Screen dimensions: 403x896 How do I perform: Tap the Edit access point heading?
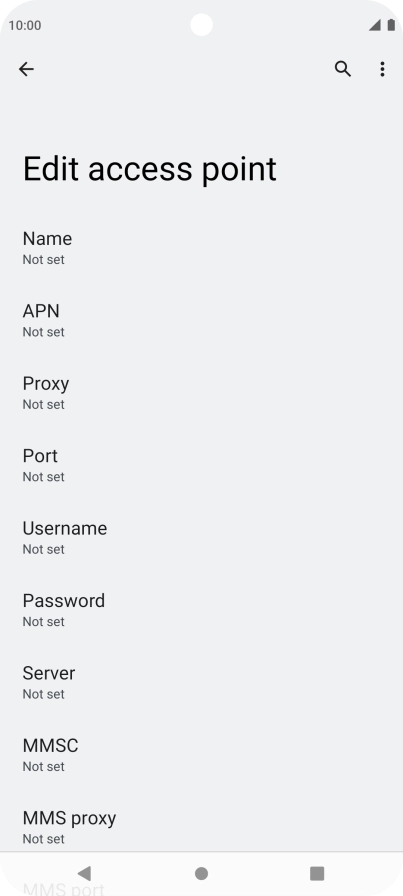pos(149,169)
